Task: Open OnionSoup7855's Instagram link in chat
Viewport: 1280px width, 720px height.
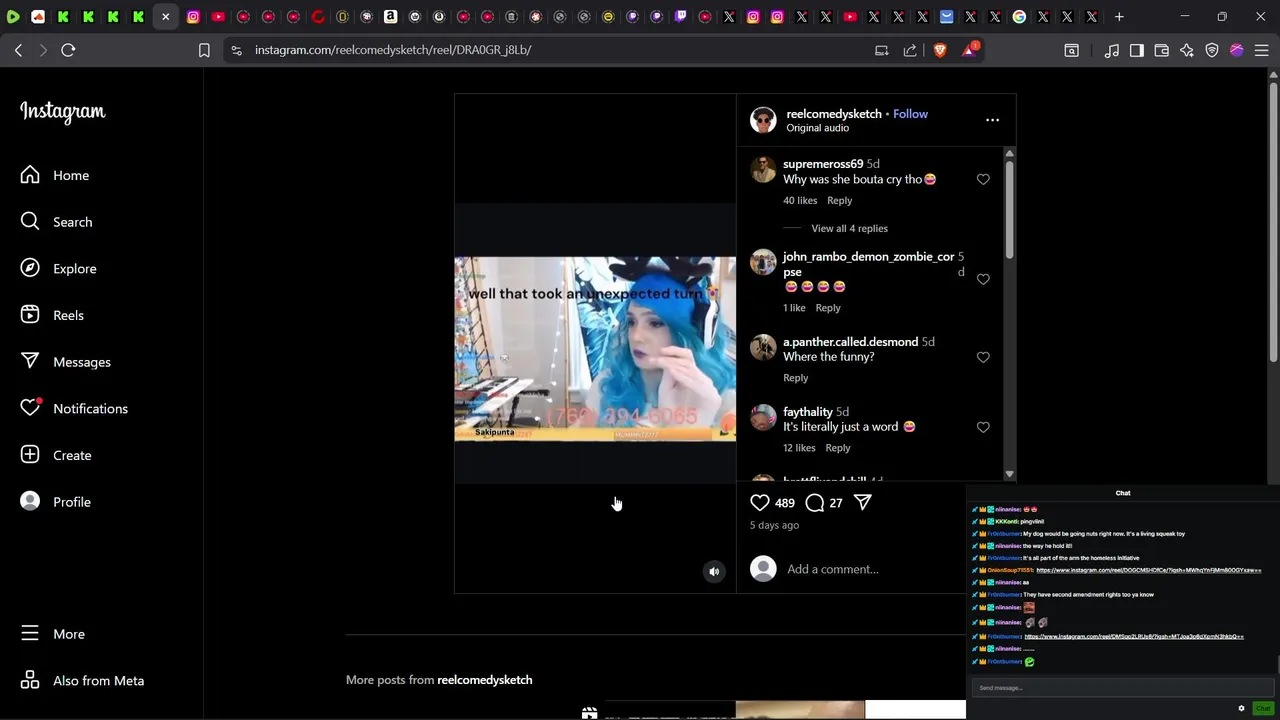Action: click(1149, 570)
